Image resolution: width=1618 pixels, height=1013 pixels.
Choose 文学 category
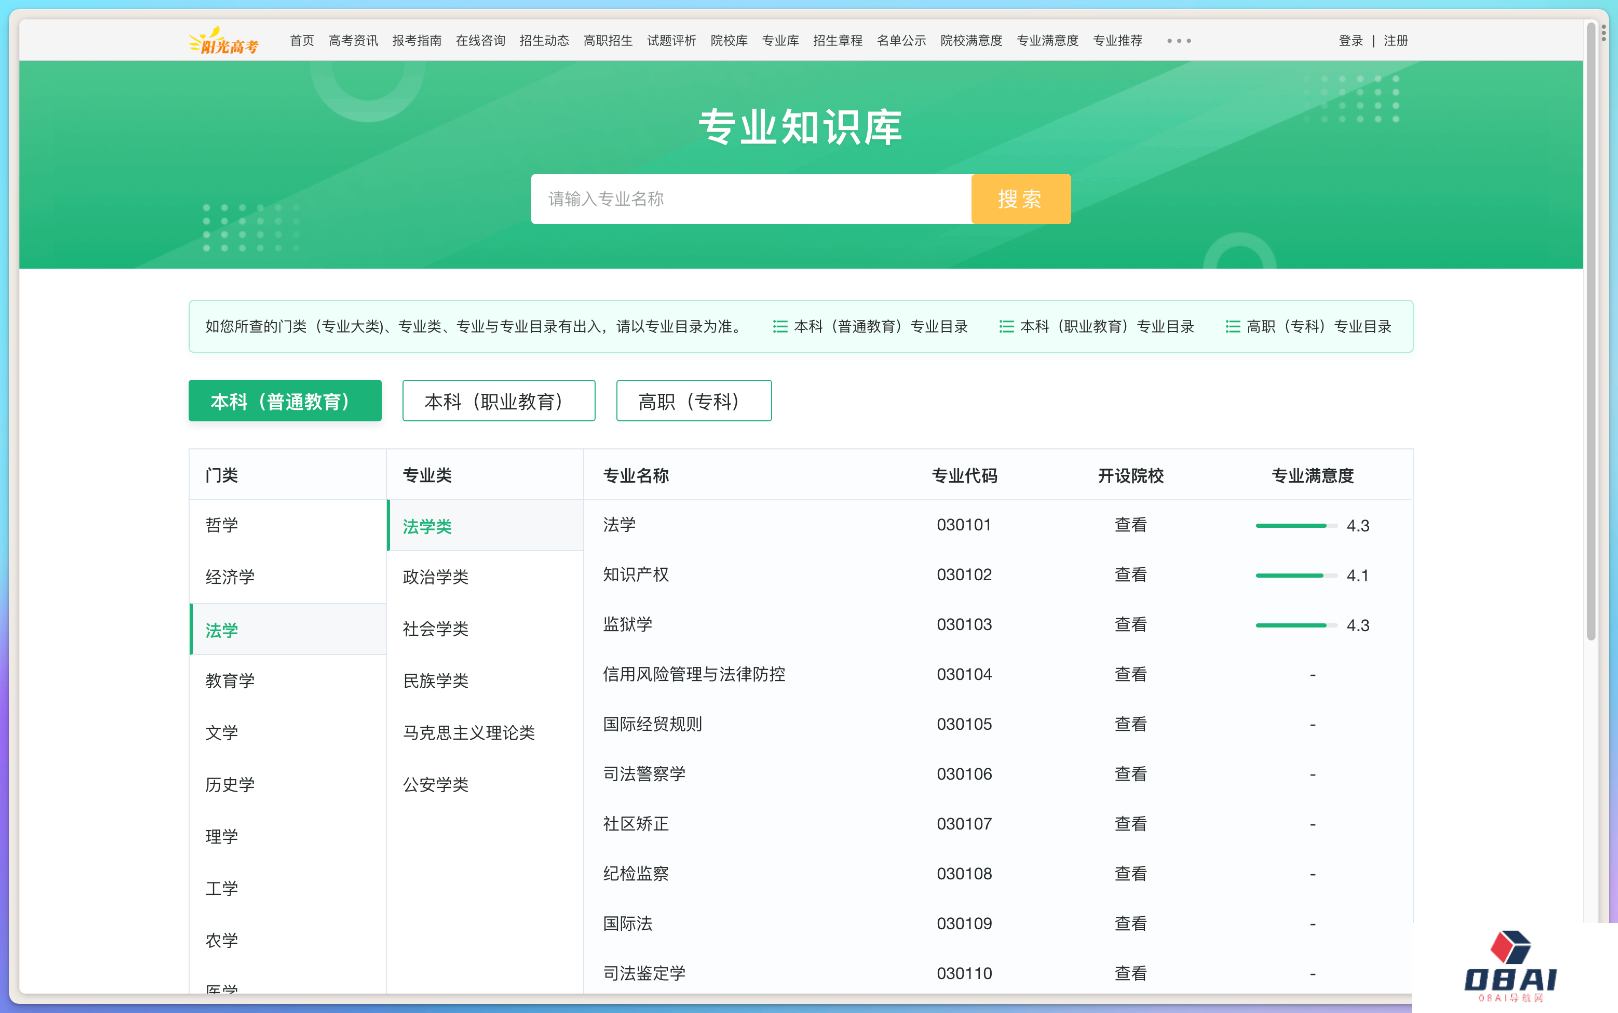coord(288,733)
